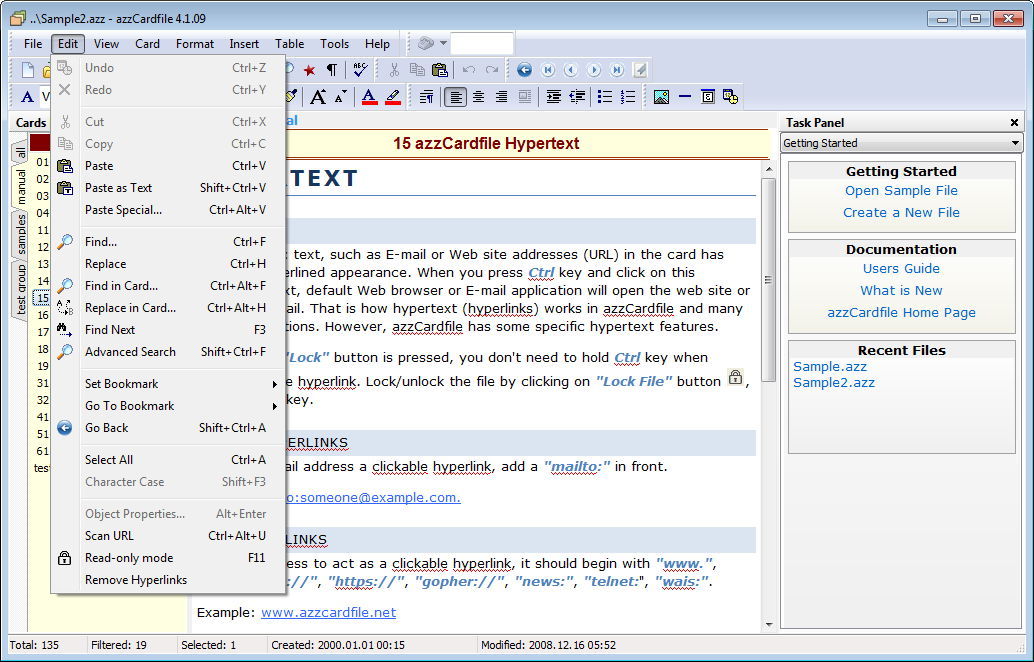
Task: Open Sample File from Getting Started panel
Action: [x=901, y=190]
